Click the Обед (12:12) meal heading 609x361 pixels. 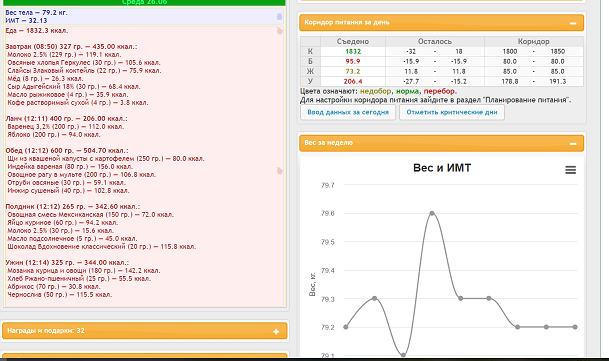click(67, 150)
